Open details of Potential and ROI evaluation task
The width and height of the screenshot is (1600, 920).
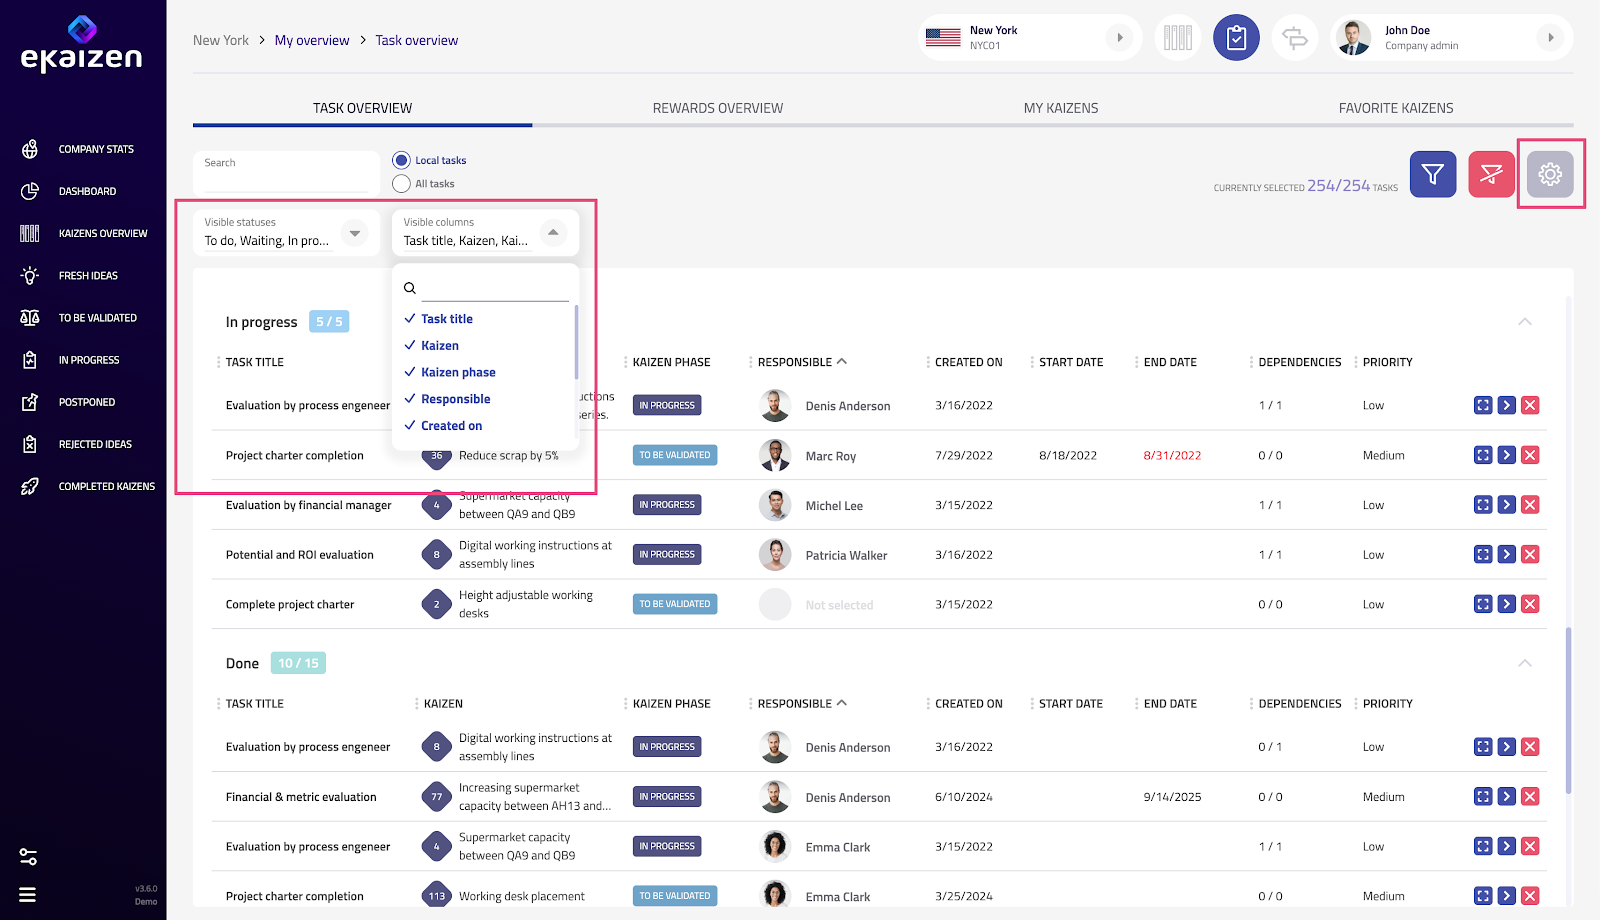pos(1483,554)
